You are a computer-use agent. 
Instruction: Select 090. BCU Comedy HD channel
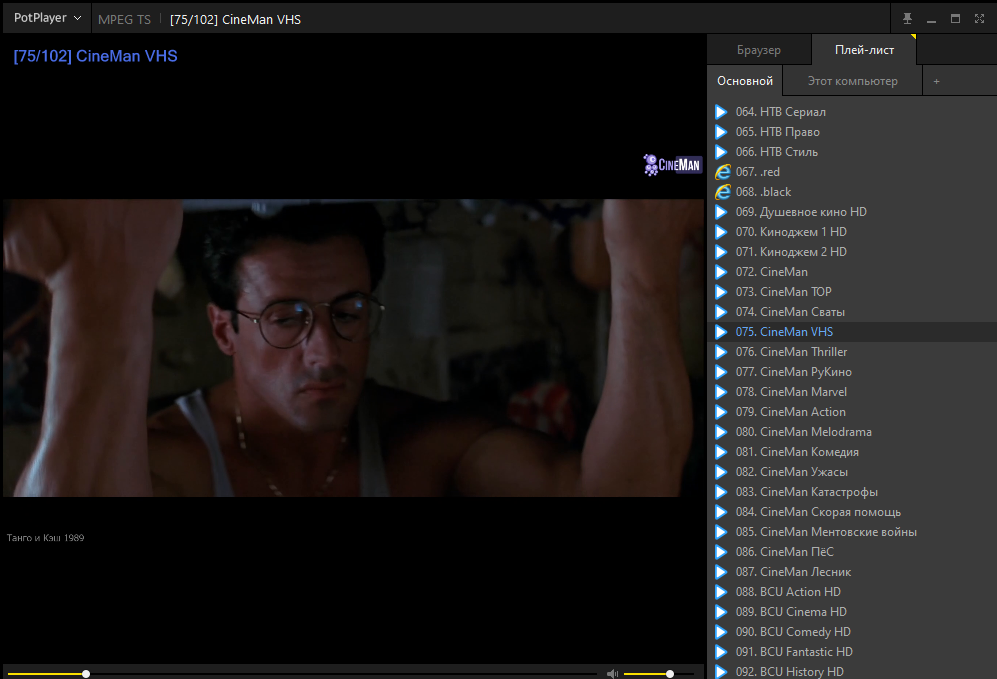pyautogui.click(x=793, y=632)
